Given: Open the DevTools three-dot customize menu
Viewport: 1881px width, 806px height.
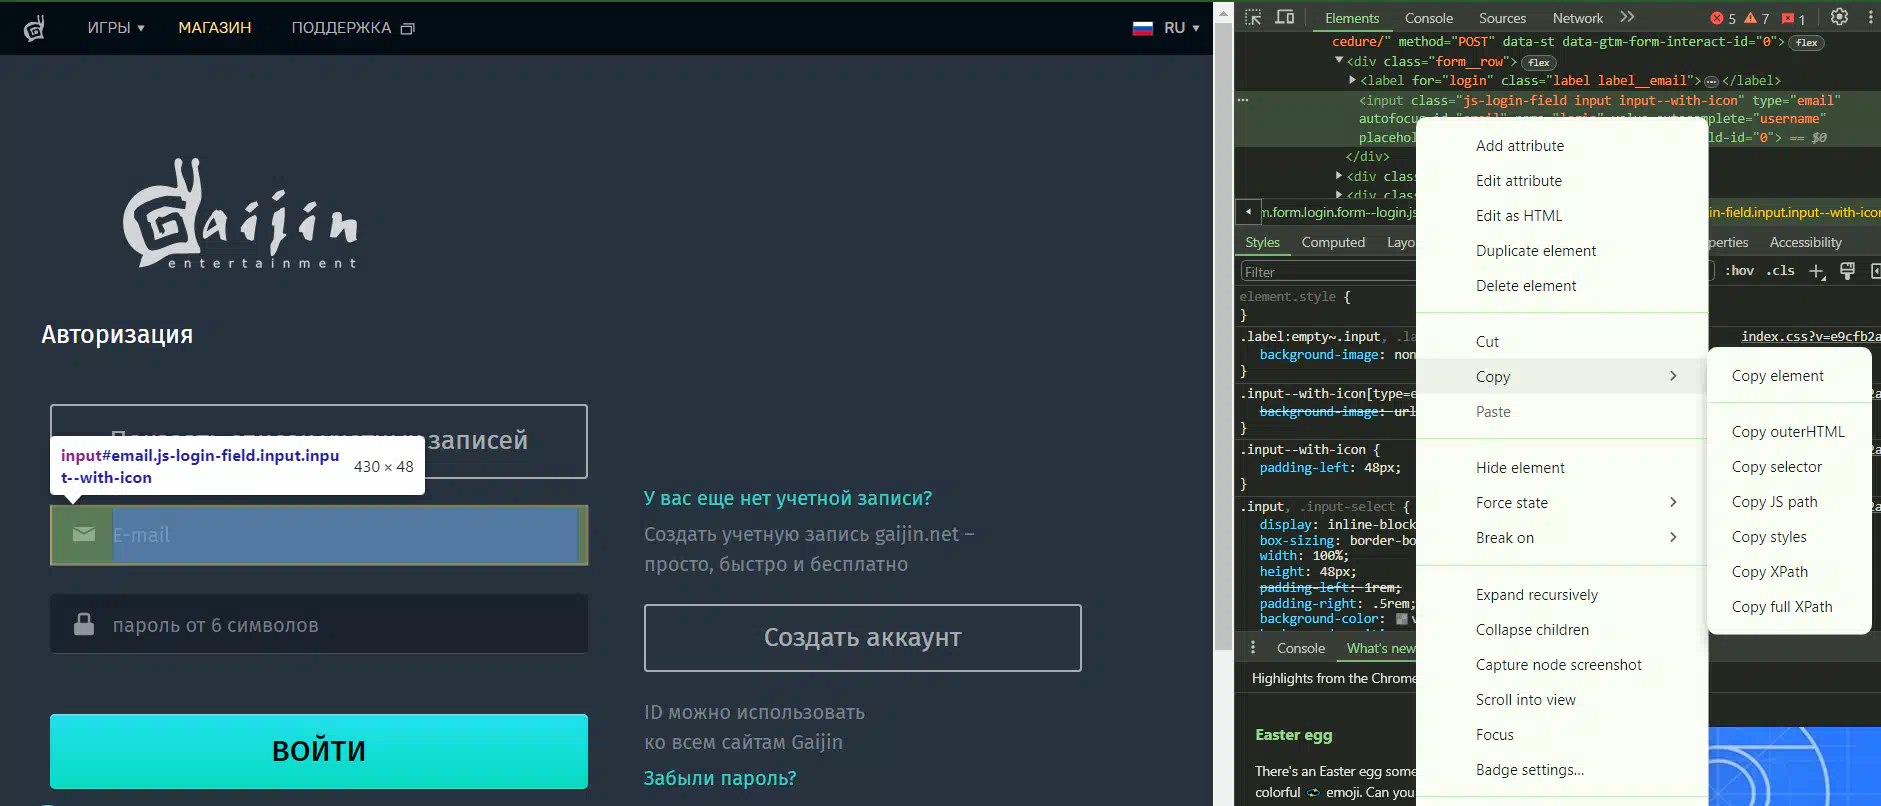Looking at the screenshot, I should tap(1870, 17).
